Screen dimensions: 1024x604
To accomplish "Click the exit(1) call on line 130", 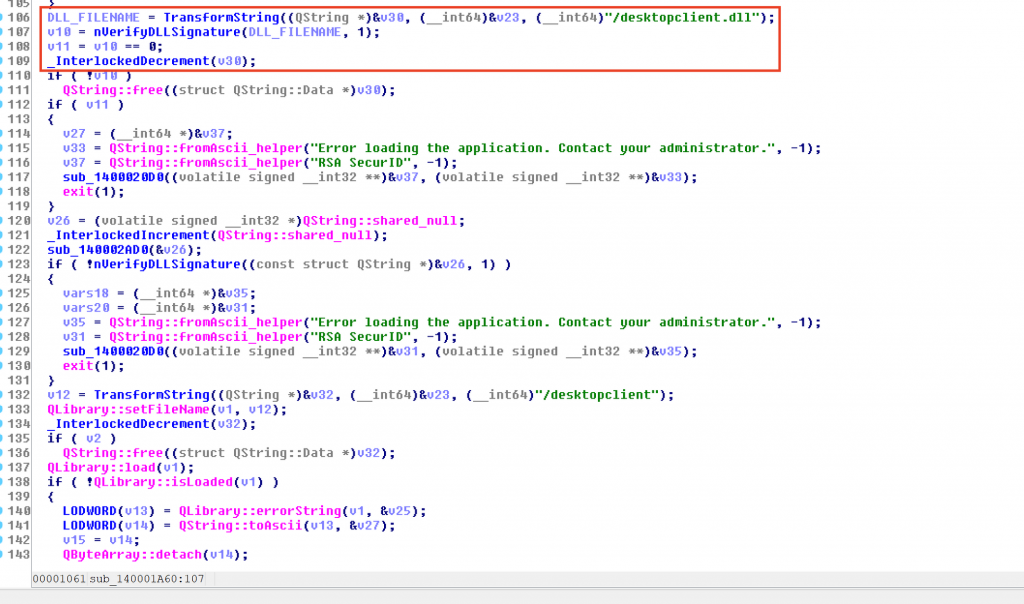I will pos(84,366).
